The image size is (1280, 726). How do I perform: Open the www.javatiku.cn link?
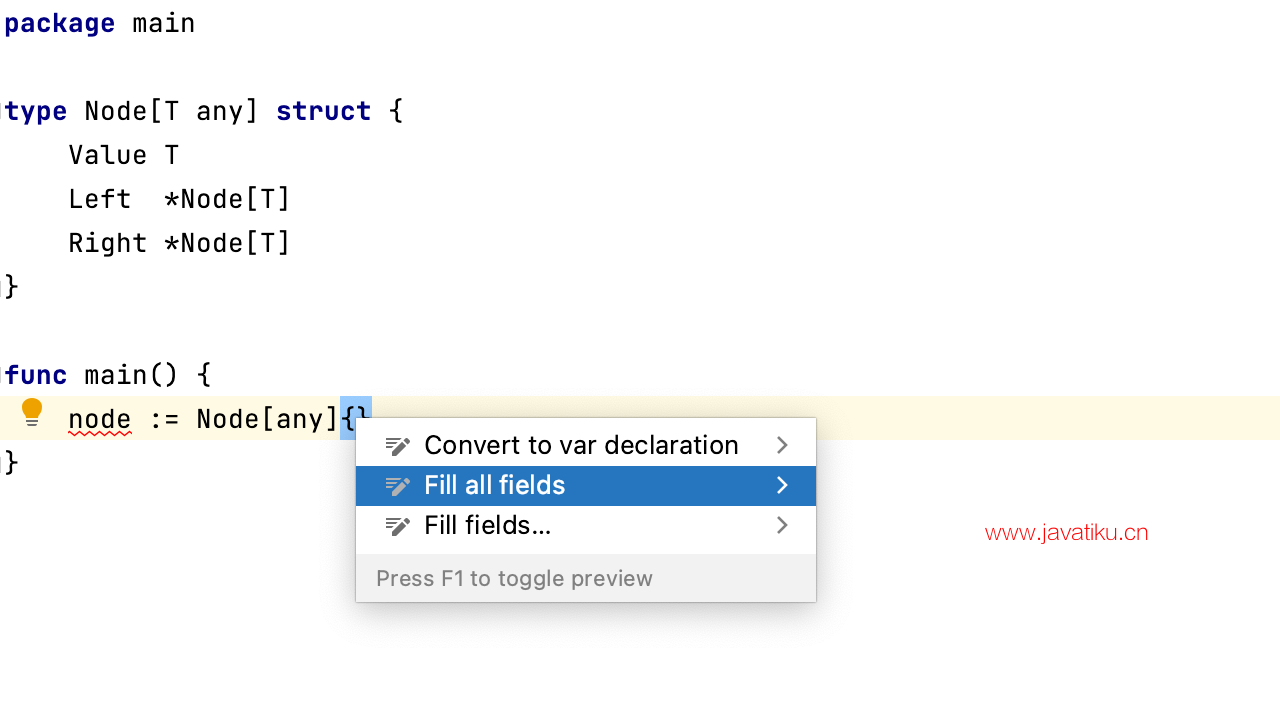click(x=1066, y=533)
